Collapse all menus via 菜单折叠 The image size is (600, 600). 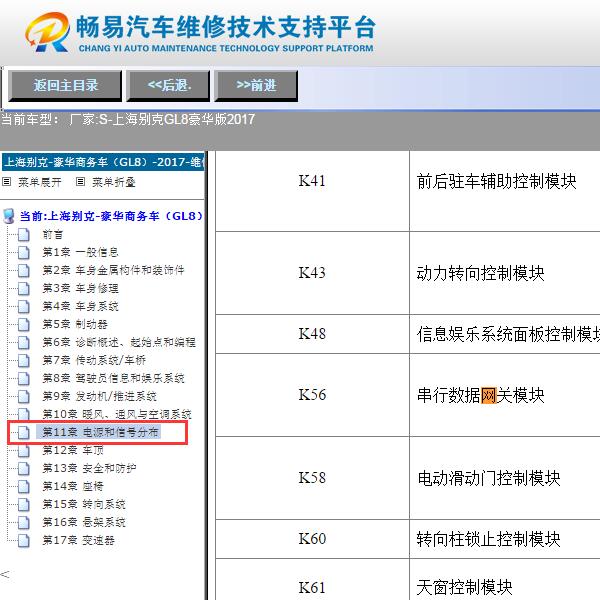pyautogui.click(x=114, y=182)
